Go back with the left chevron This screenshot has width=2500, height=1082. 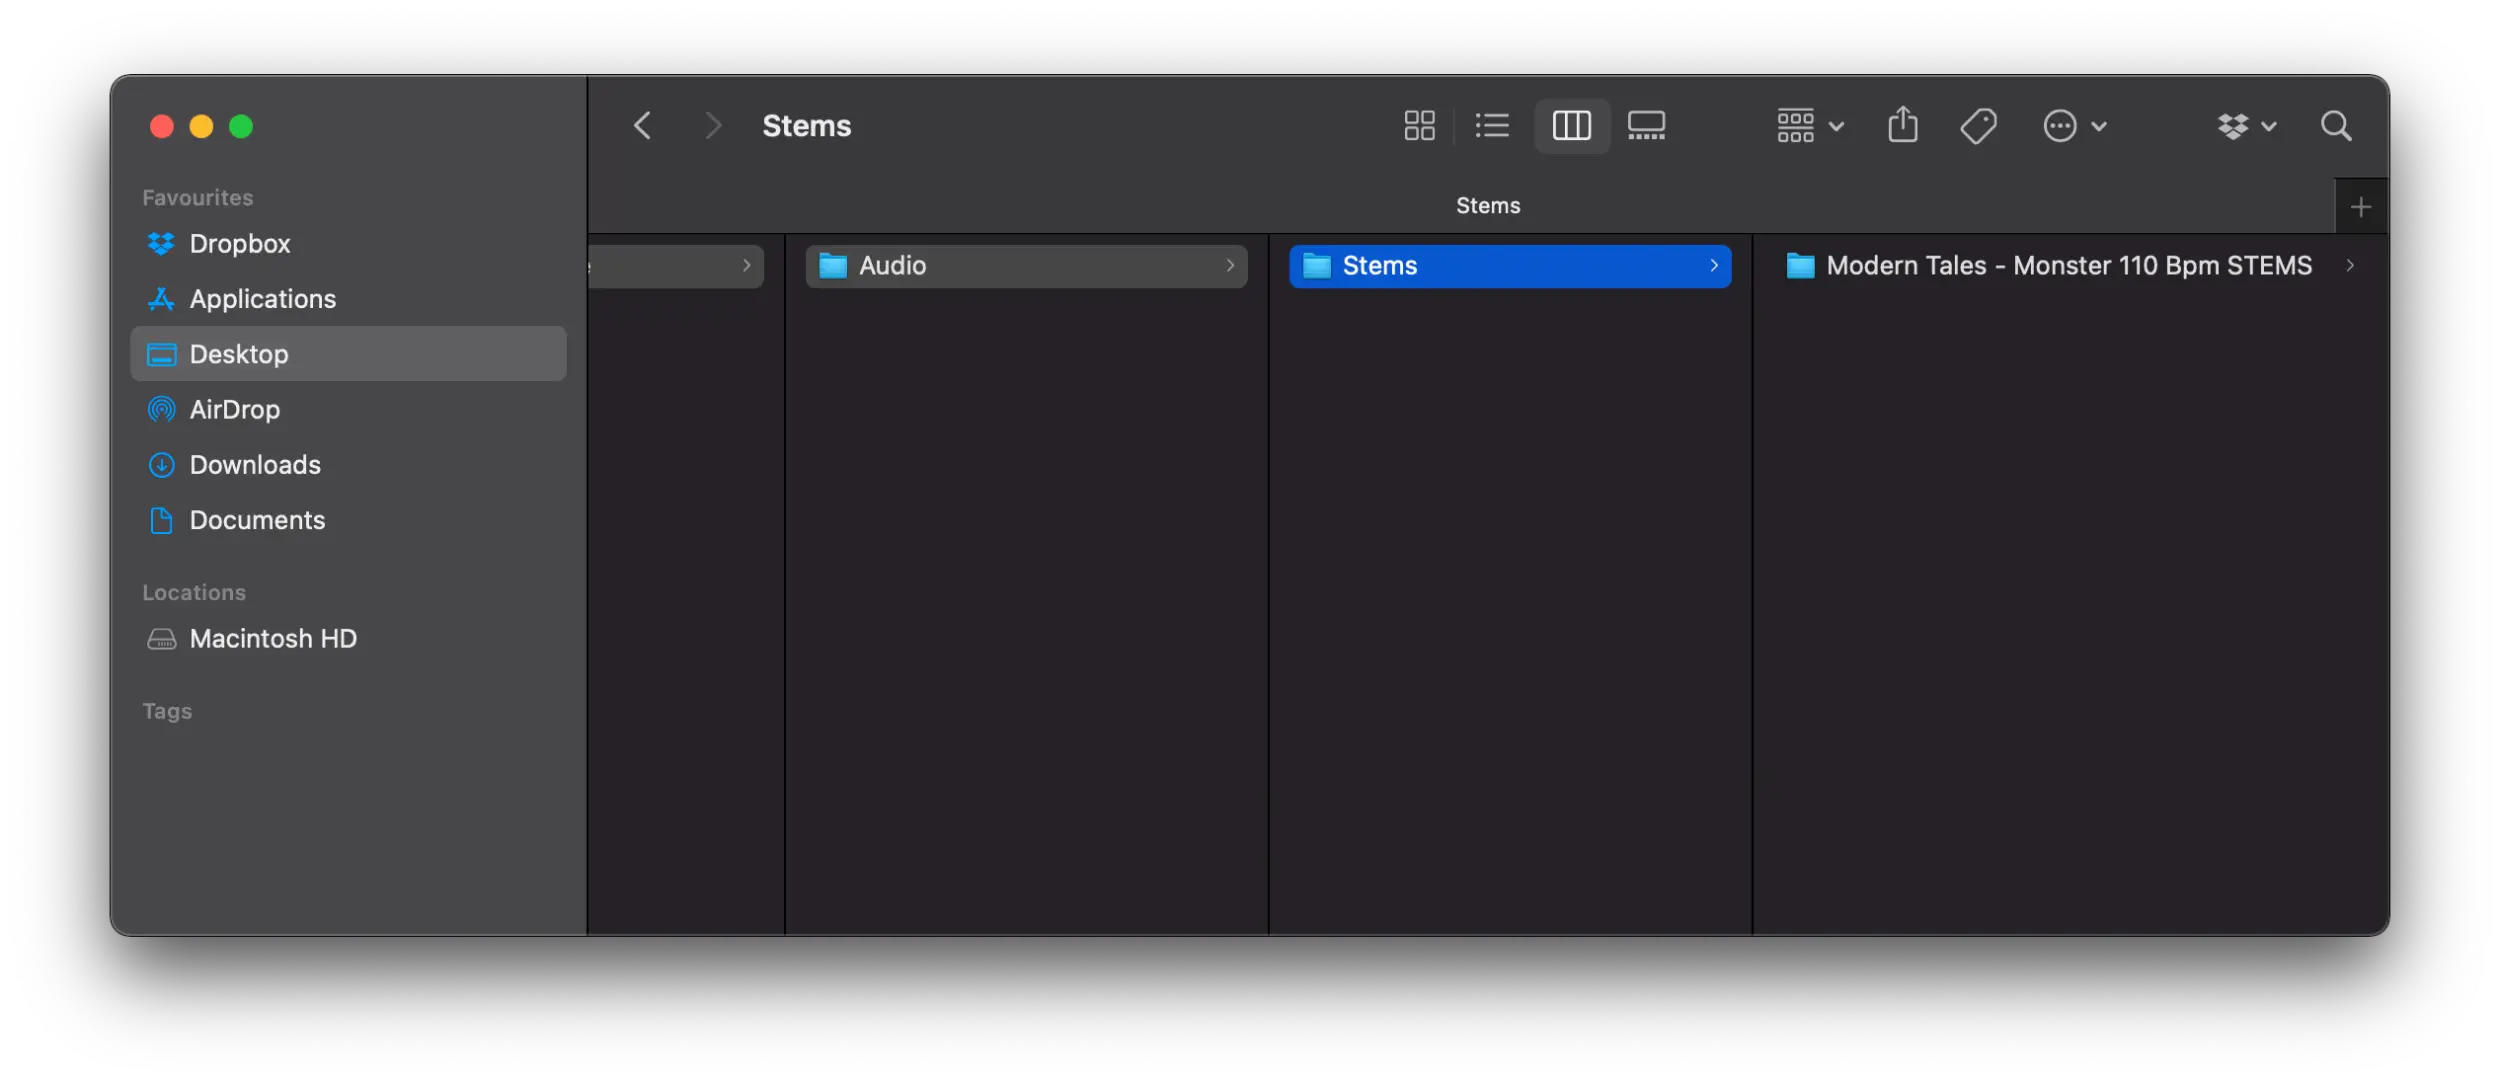point(643,126)
